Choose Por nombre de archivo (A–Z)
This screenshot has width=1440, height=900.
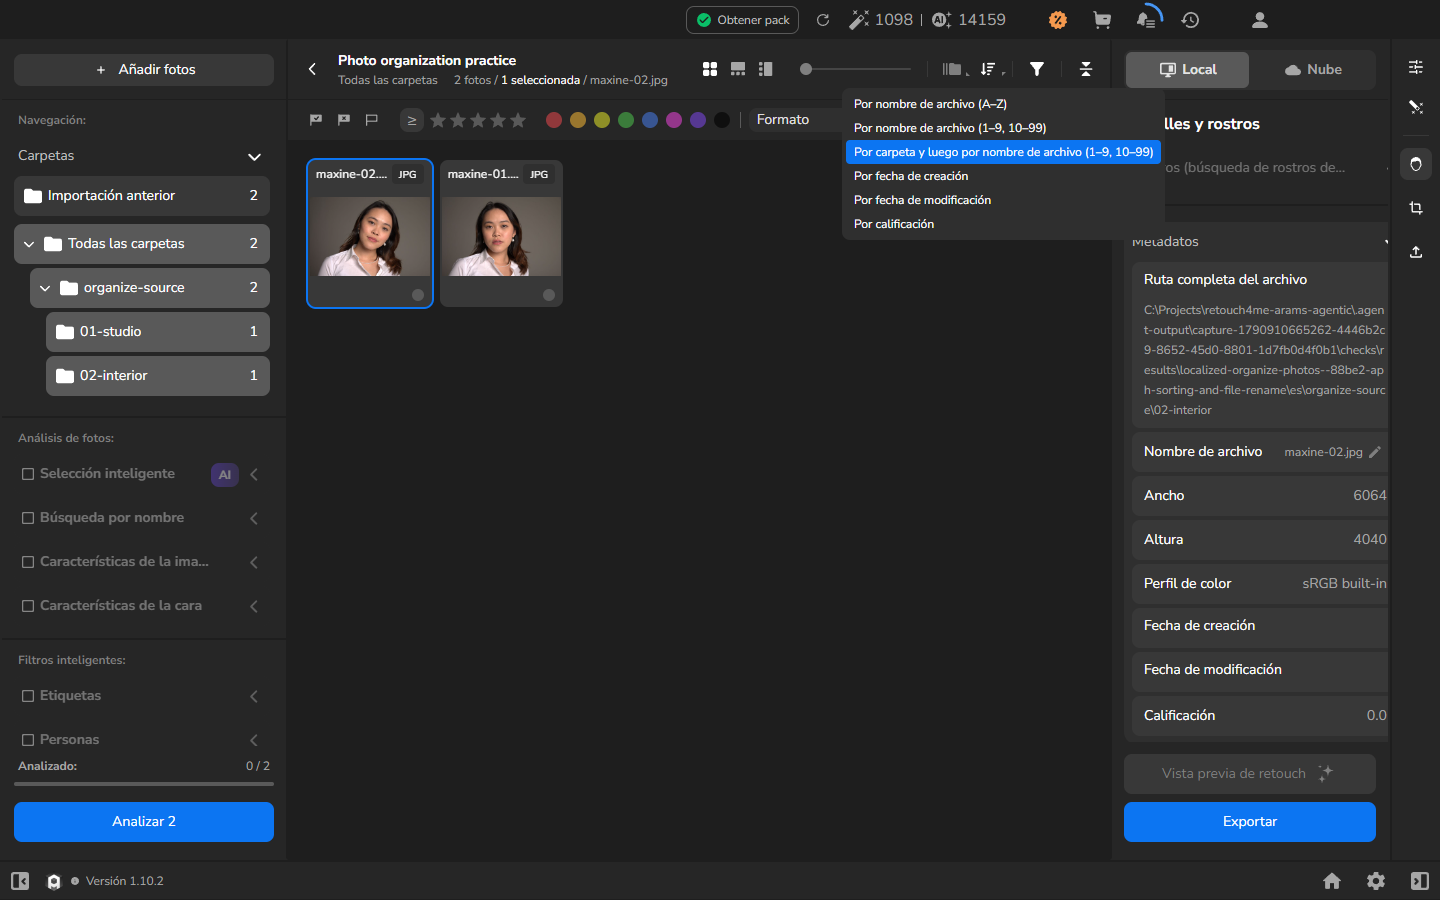pyautogui.click(x=1003, y=104)
